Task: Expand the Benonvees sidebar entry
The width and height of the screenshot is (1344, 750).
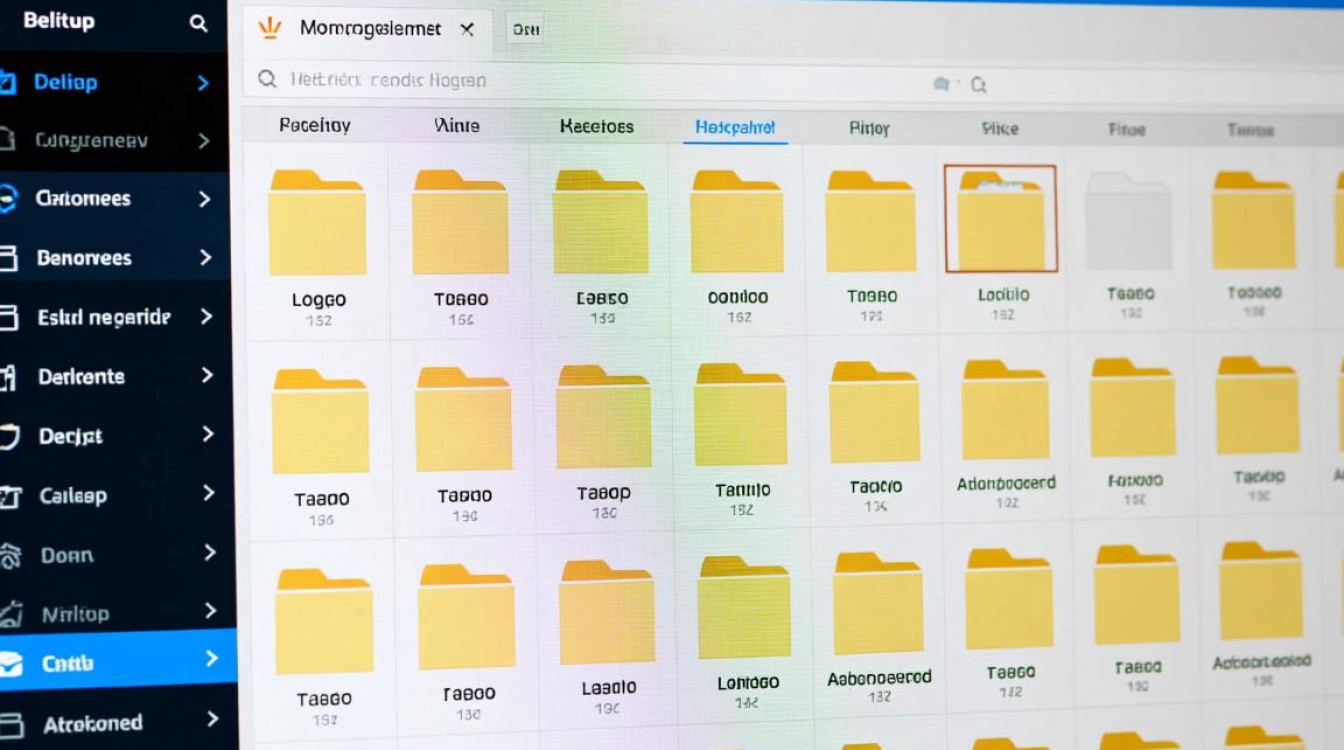Action: pos(206,258)
